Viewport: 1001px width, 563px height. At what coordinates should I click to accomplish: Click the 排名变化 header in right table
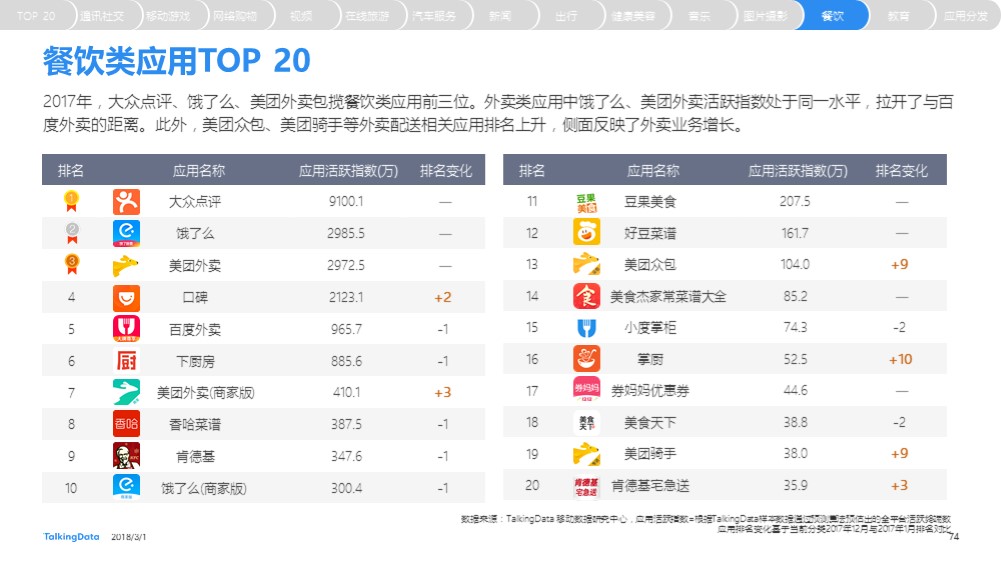901,170
